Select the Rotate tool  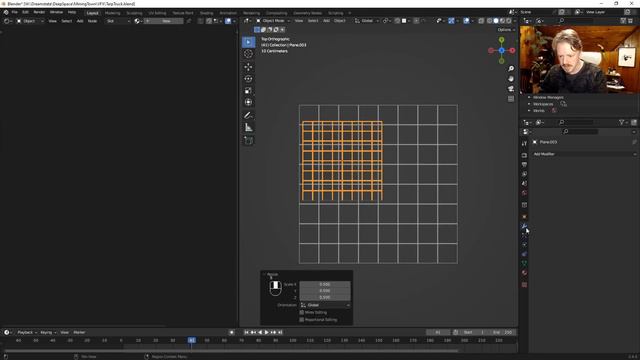point(248,79)
